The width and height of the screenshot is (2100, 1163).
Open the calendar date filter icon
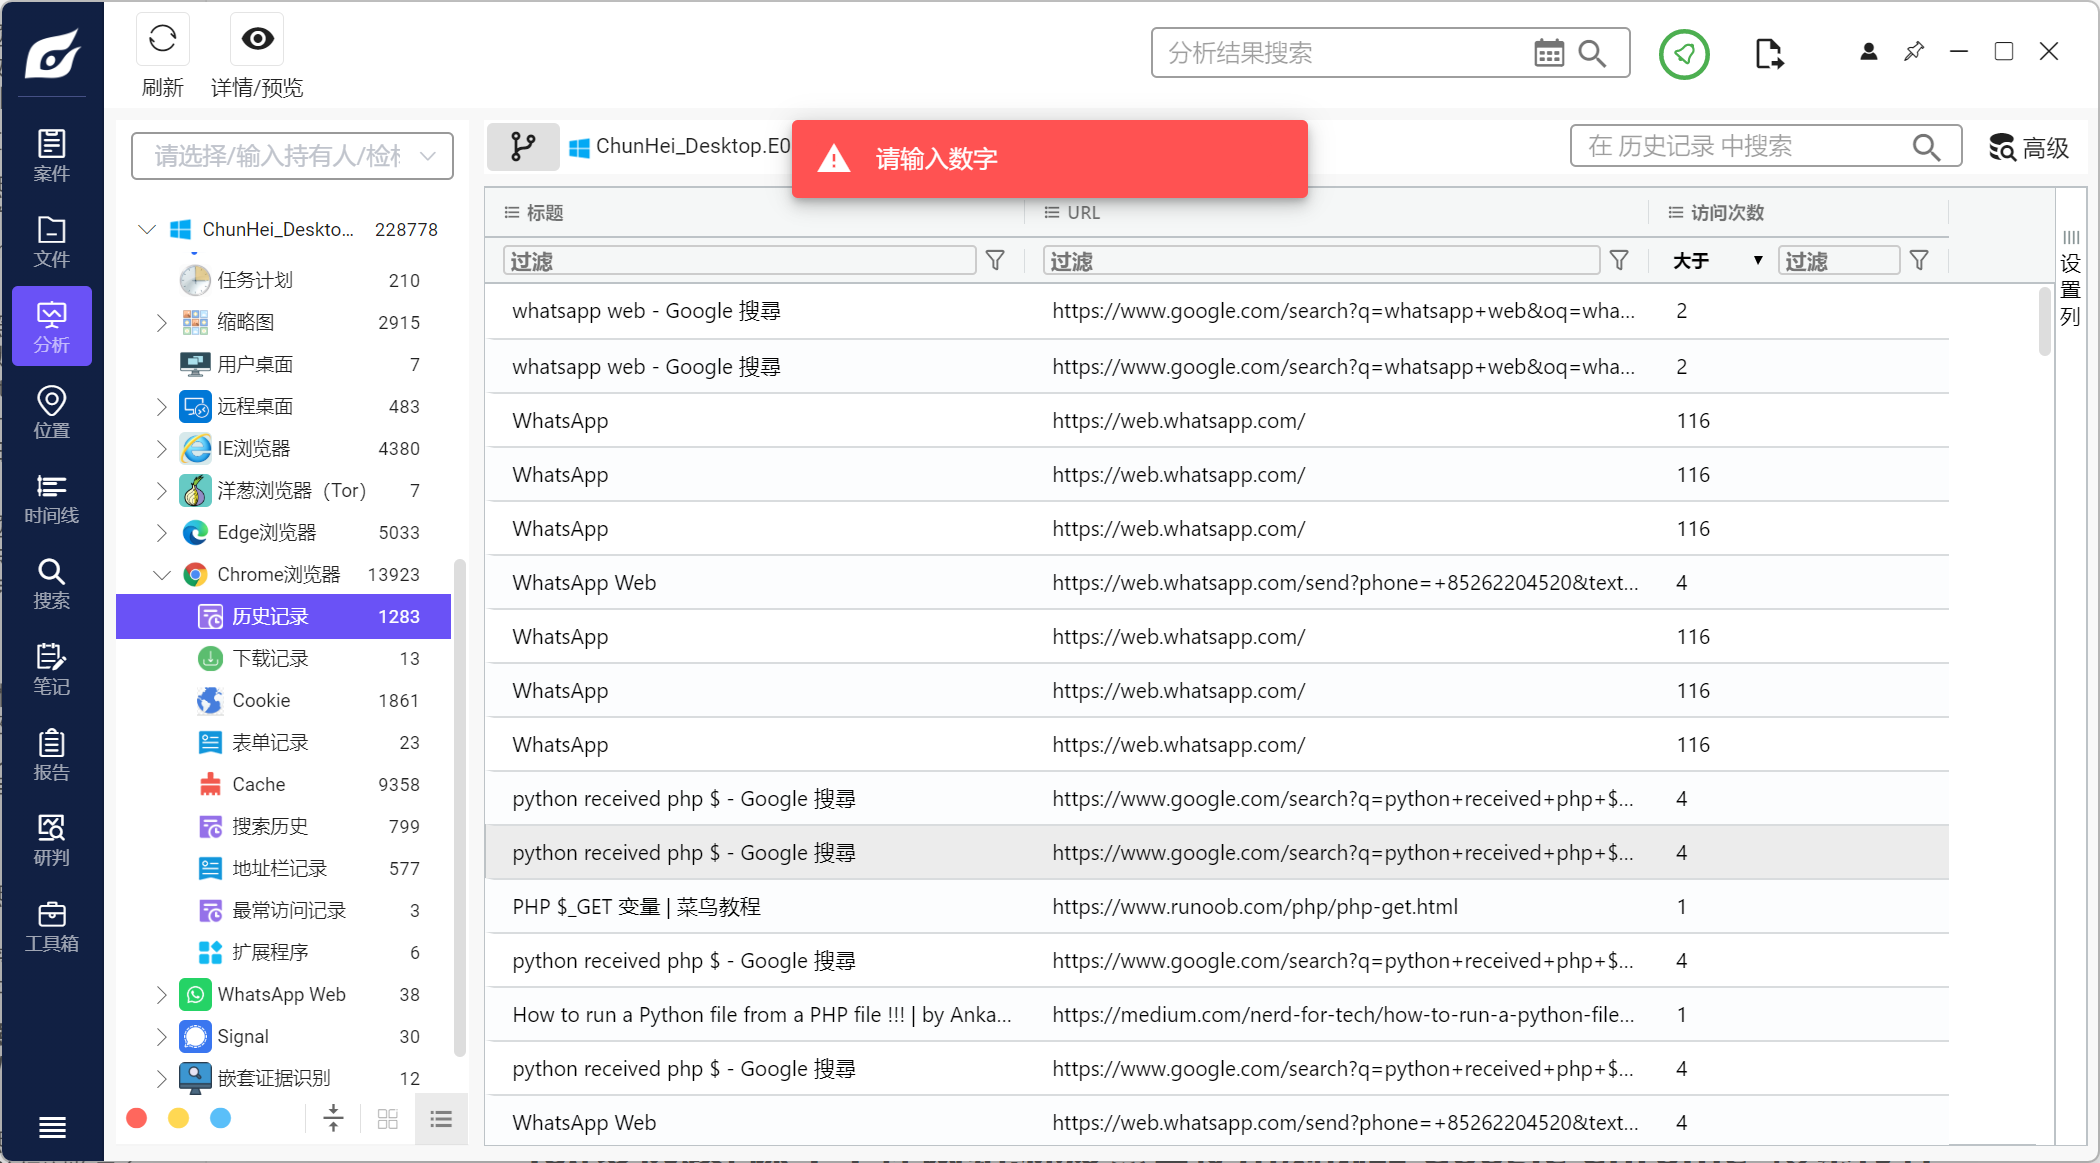click(1548, 53)
